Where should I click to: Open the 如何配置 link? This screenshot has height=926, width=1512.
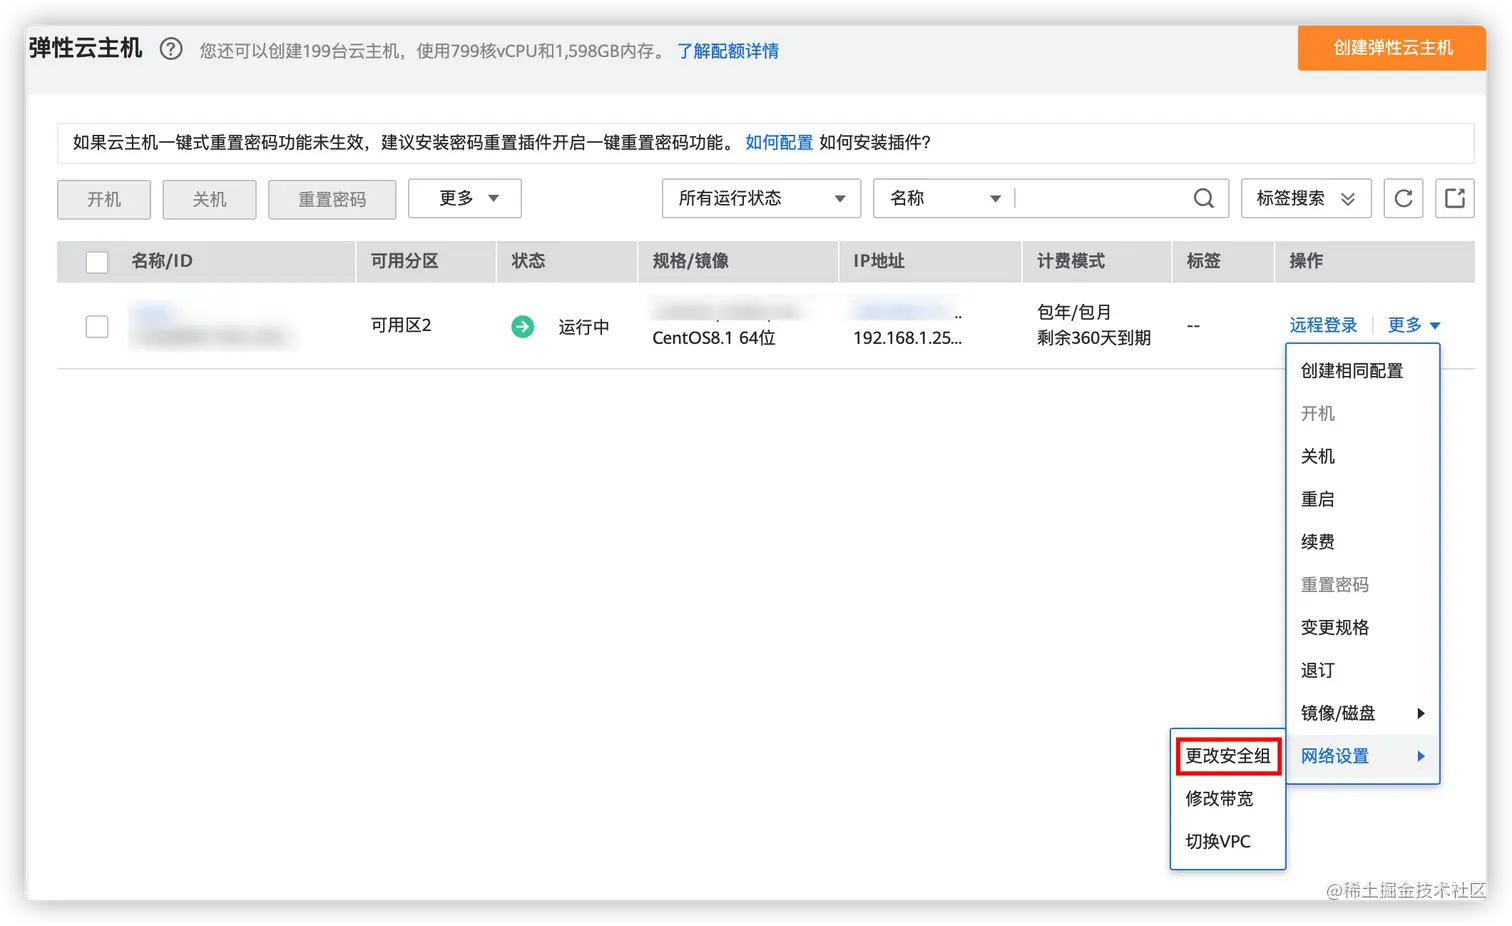coord(779,142)
